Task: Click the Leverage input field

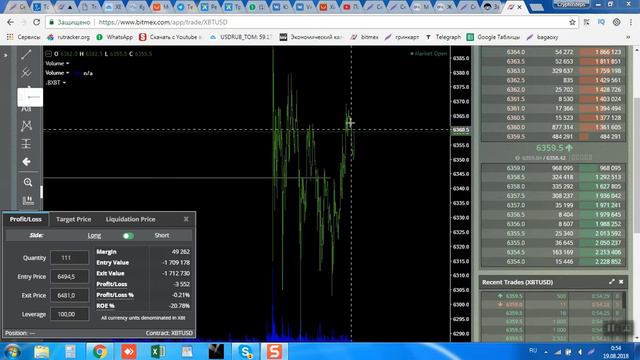Action: [69, 314]
